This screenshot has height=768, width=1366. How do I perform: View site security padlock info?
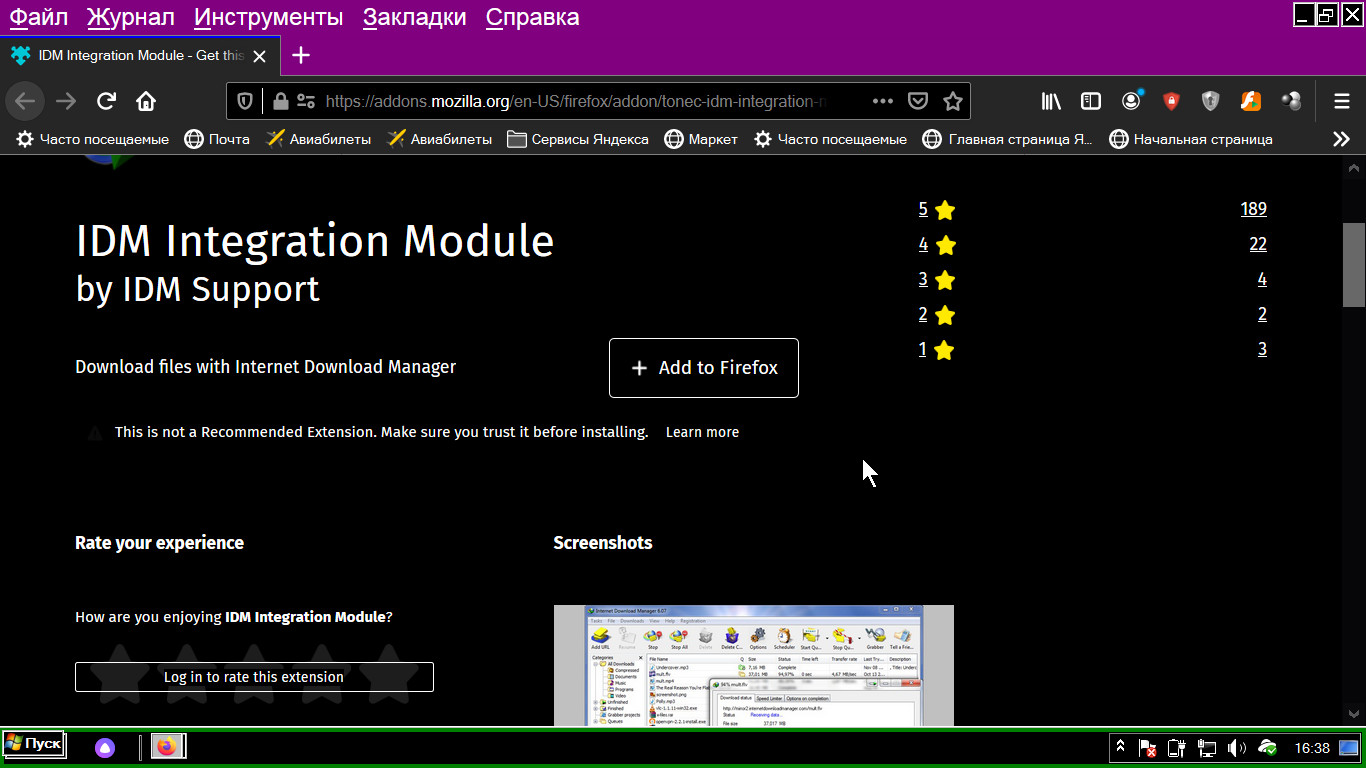[280, 101]
